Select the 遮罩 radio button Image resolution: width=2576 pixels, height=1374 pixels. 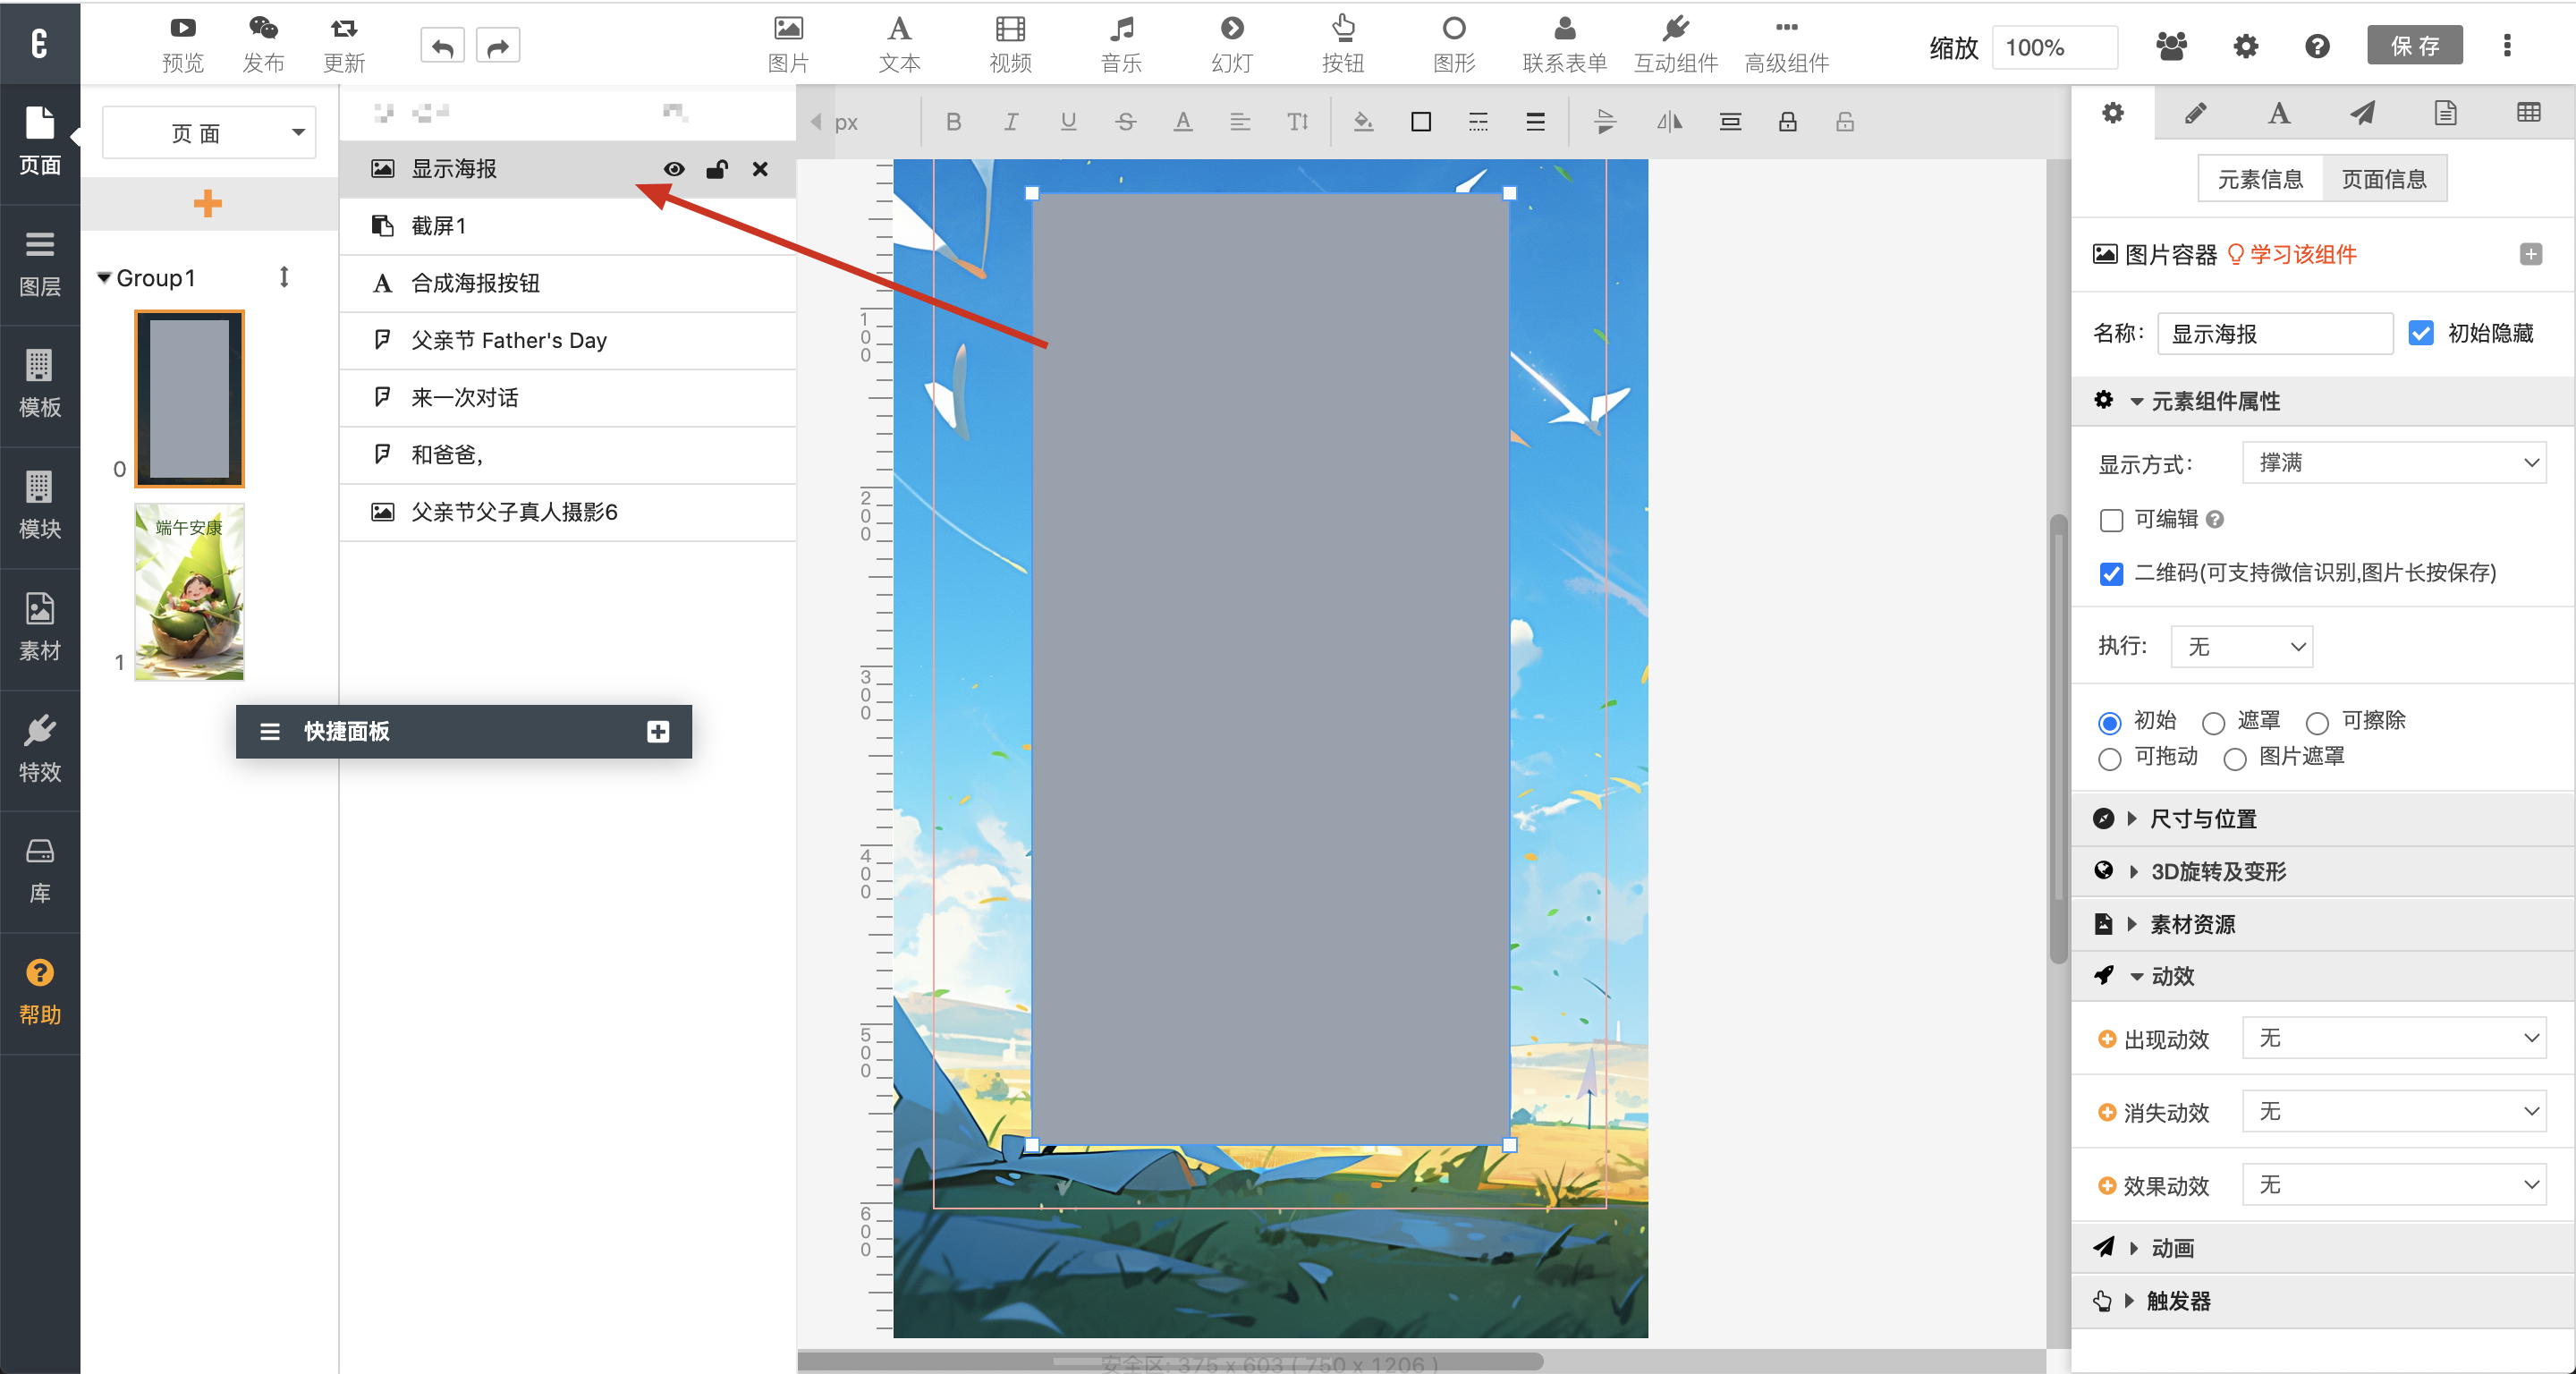pos(2213,722)
